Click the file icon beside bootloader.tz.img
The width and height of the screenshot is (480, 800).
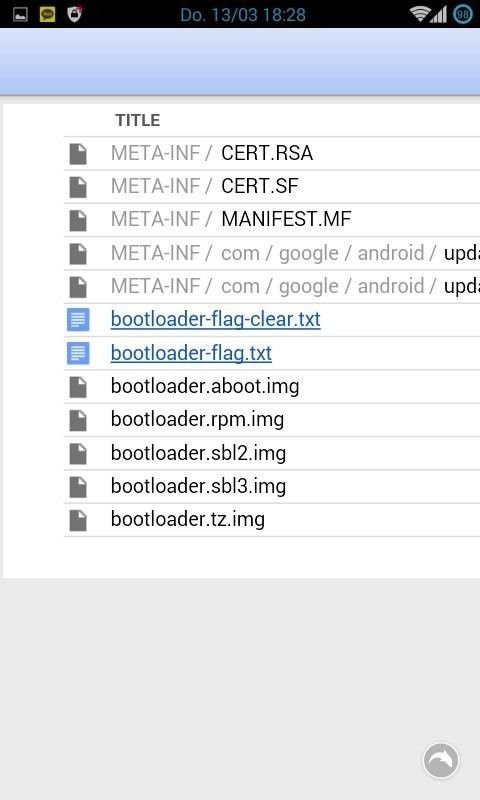point(78,520)
